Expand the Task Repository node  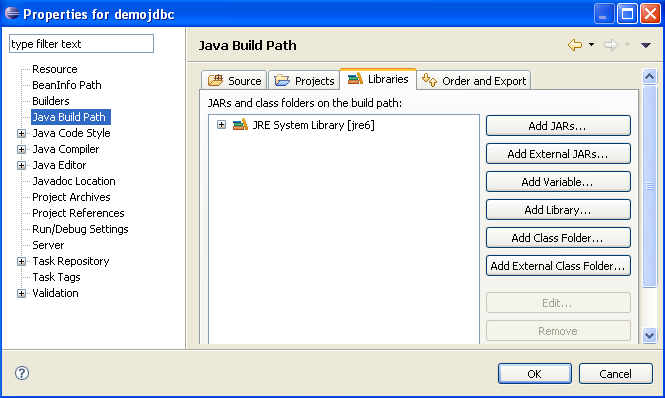(21, 261)
